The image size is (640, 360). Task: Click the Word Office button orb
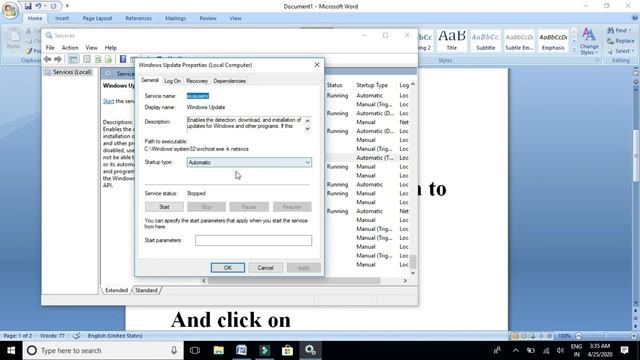[x=10, y=10]
